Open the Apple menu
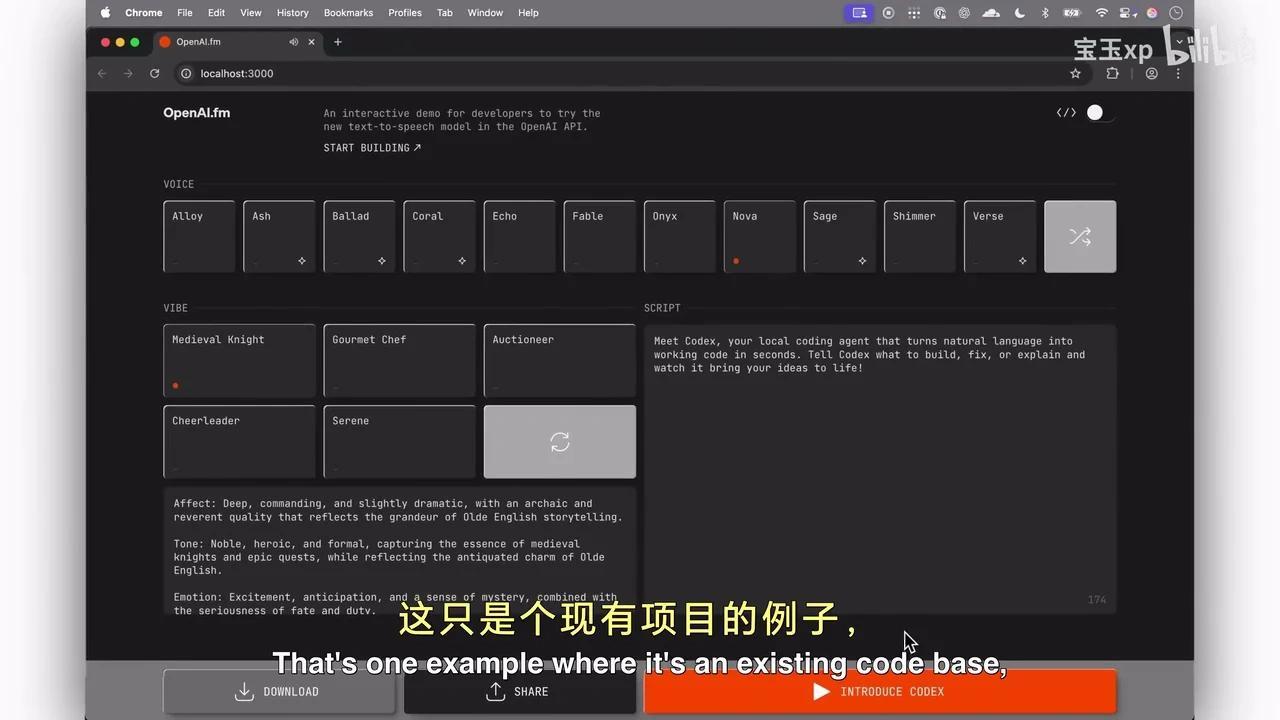1280x720 pixels. tap(105, 13)
